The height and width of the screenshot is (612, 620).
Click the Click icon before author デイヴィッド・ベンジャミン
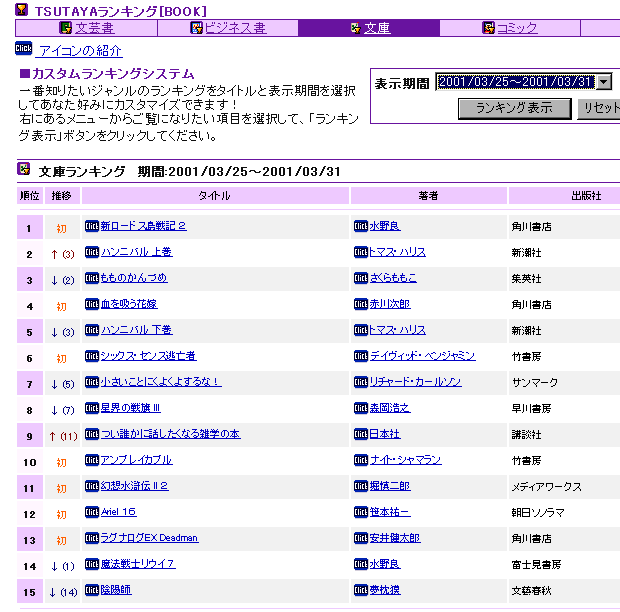point(361,356)
